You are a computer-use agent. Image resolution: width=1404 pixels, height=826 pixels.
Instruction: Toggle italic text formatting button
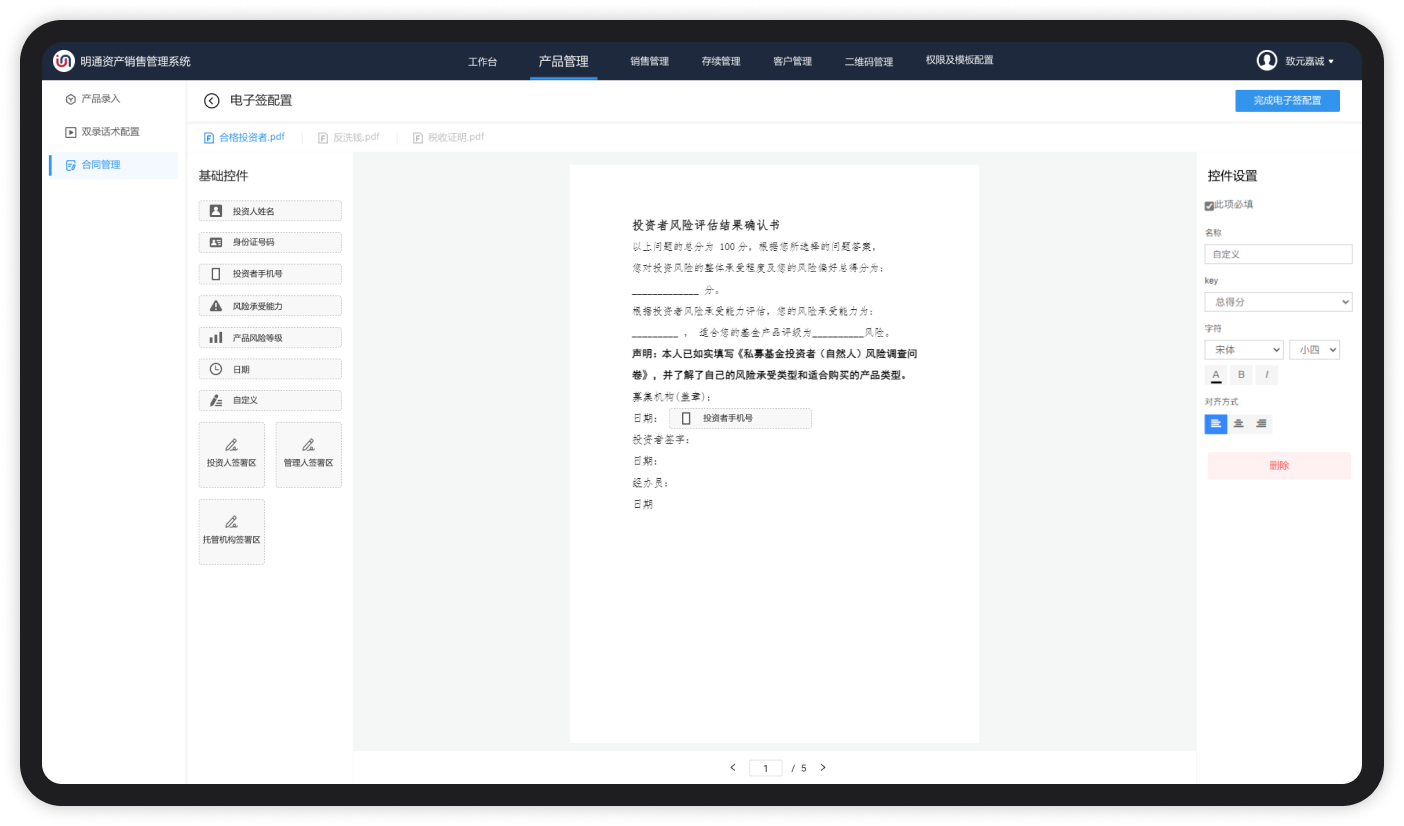(1266, 375)
